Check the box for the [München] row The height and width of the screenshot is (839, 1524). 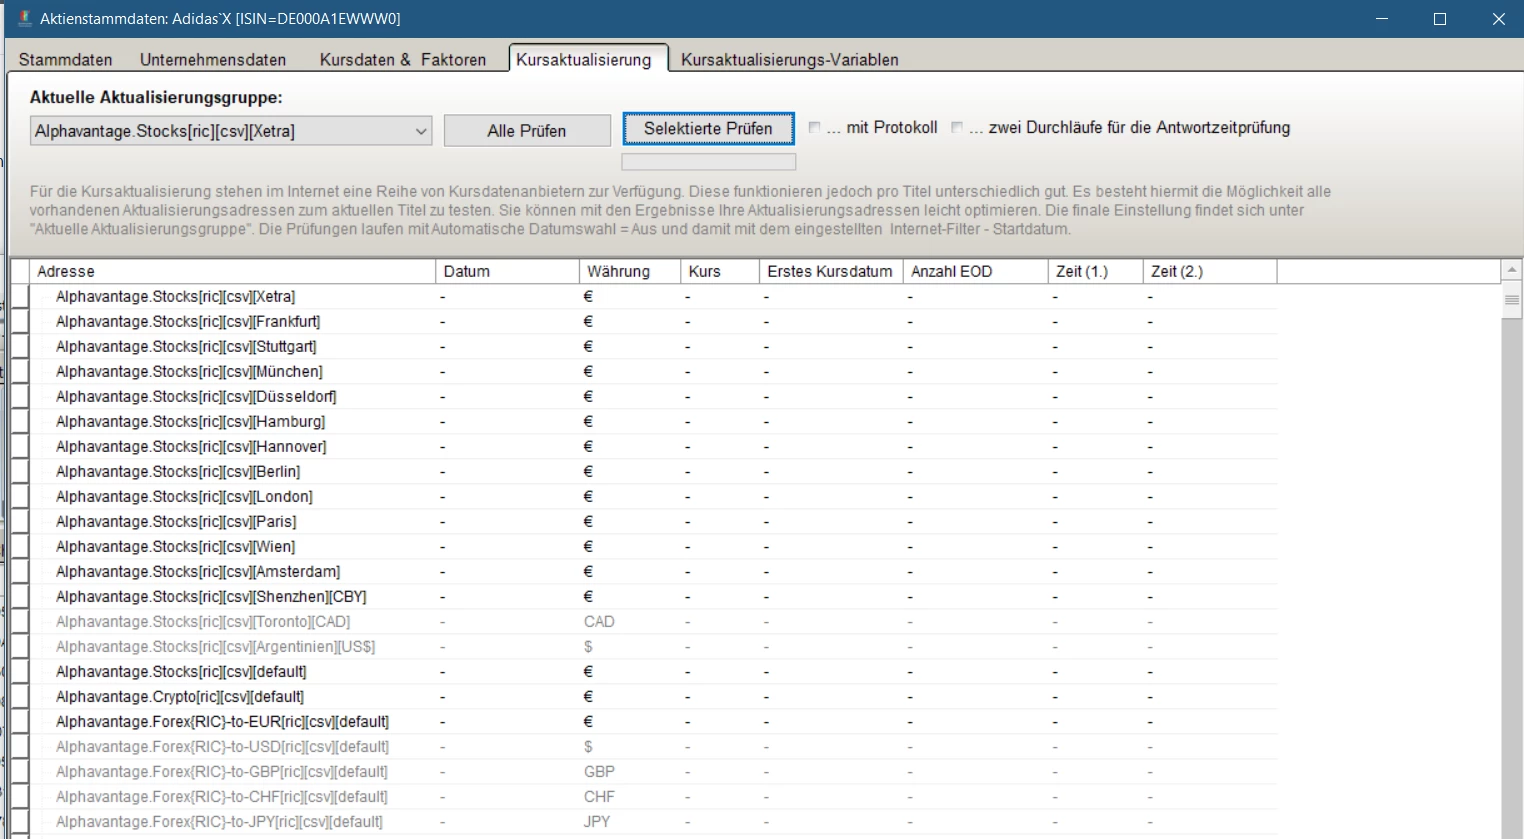click(20, 371)
